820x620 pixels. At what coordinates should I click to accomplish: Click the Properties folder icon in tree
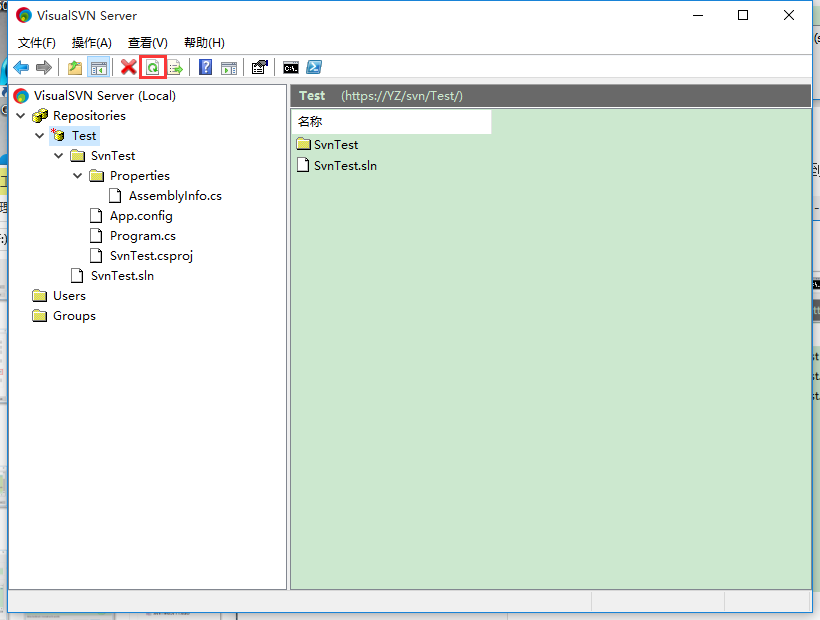pyautogui.click(x=96, y=176)
